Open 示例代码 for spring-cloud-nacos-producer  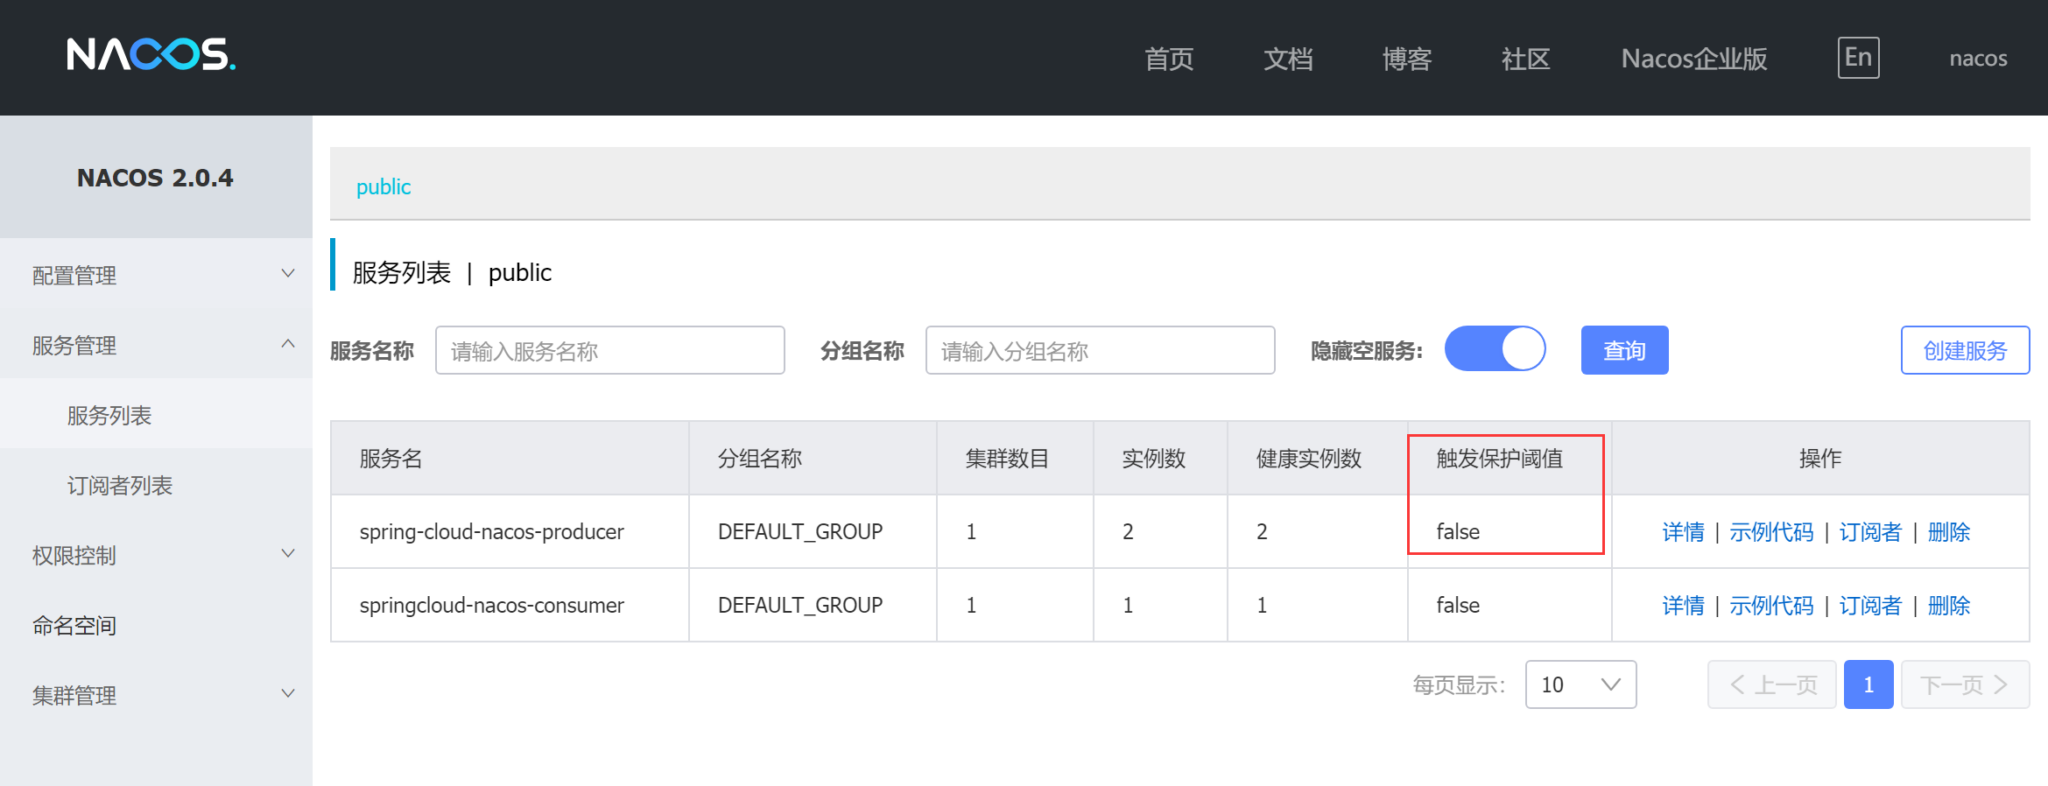pos(1771,532)
